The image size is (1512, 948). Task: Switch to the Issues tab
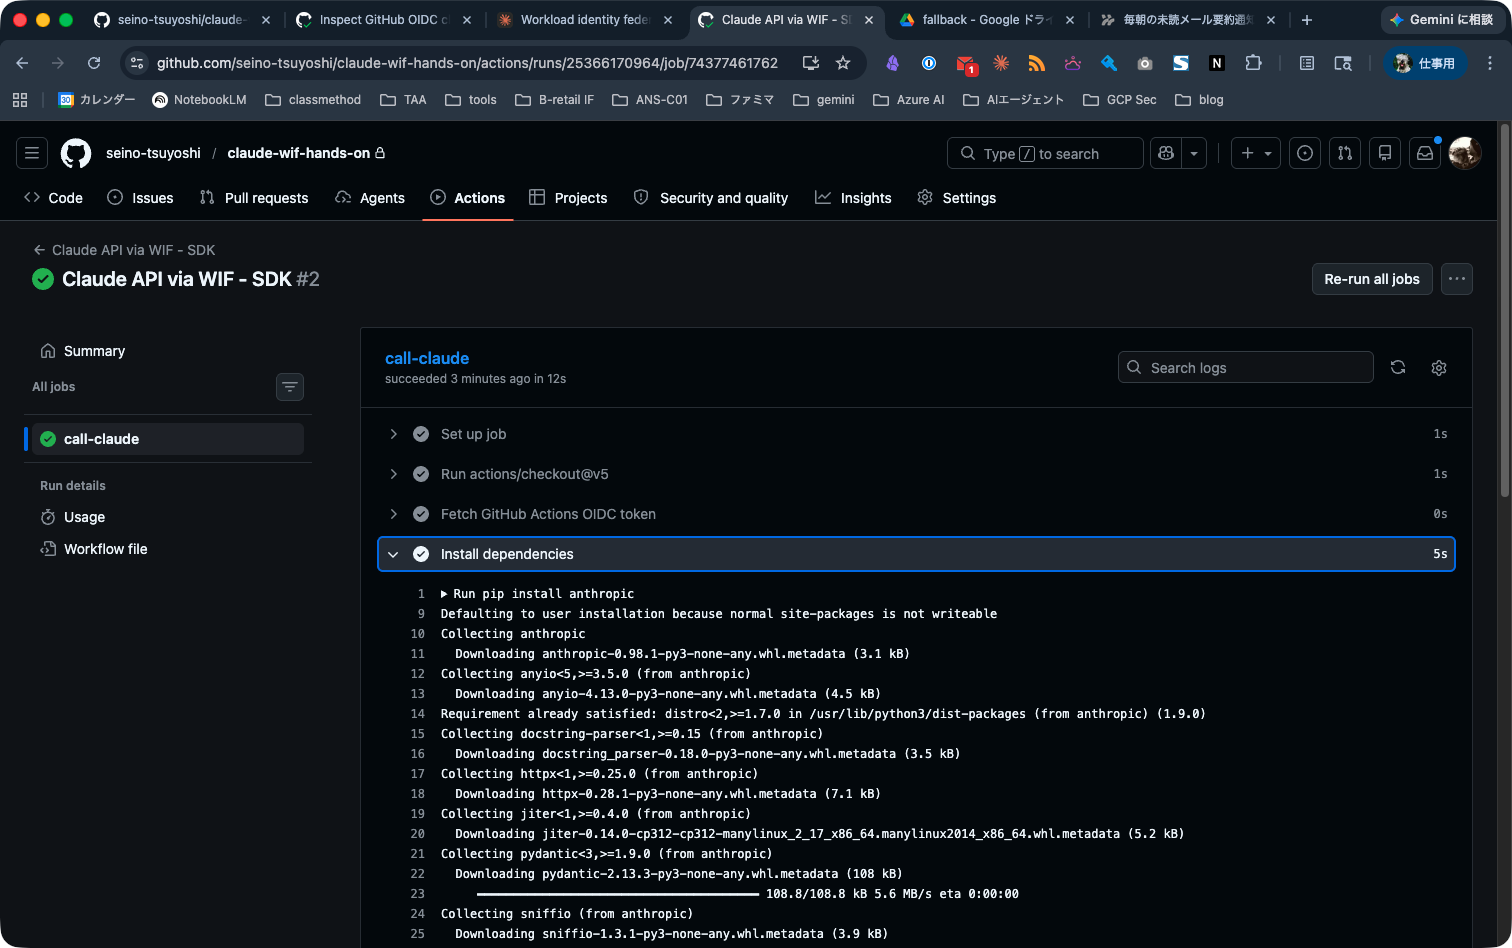140,198
